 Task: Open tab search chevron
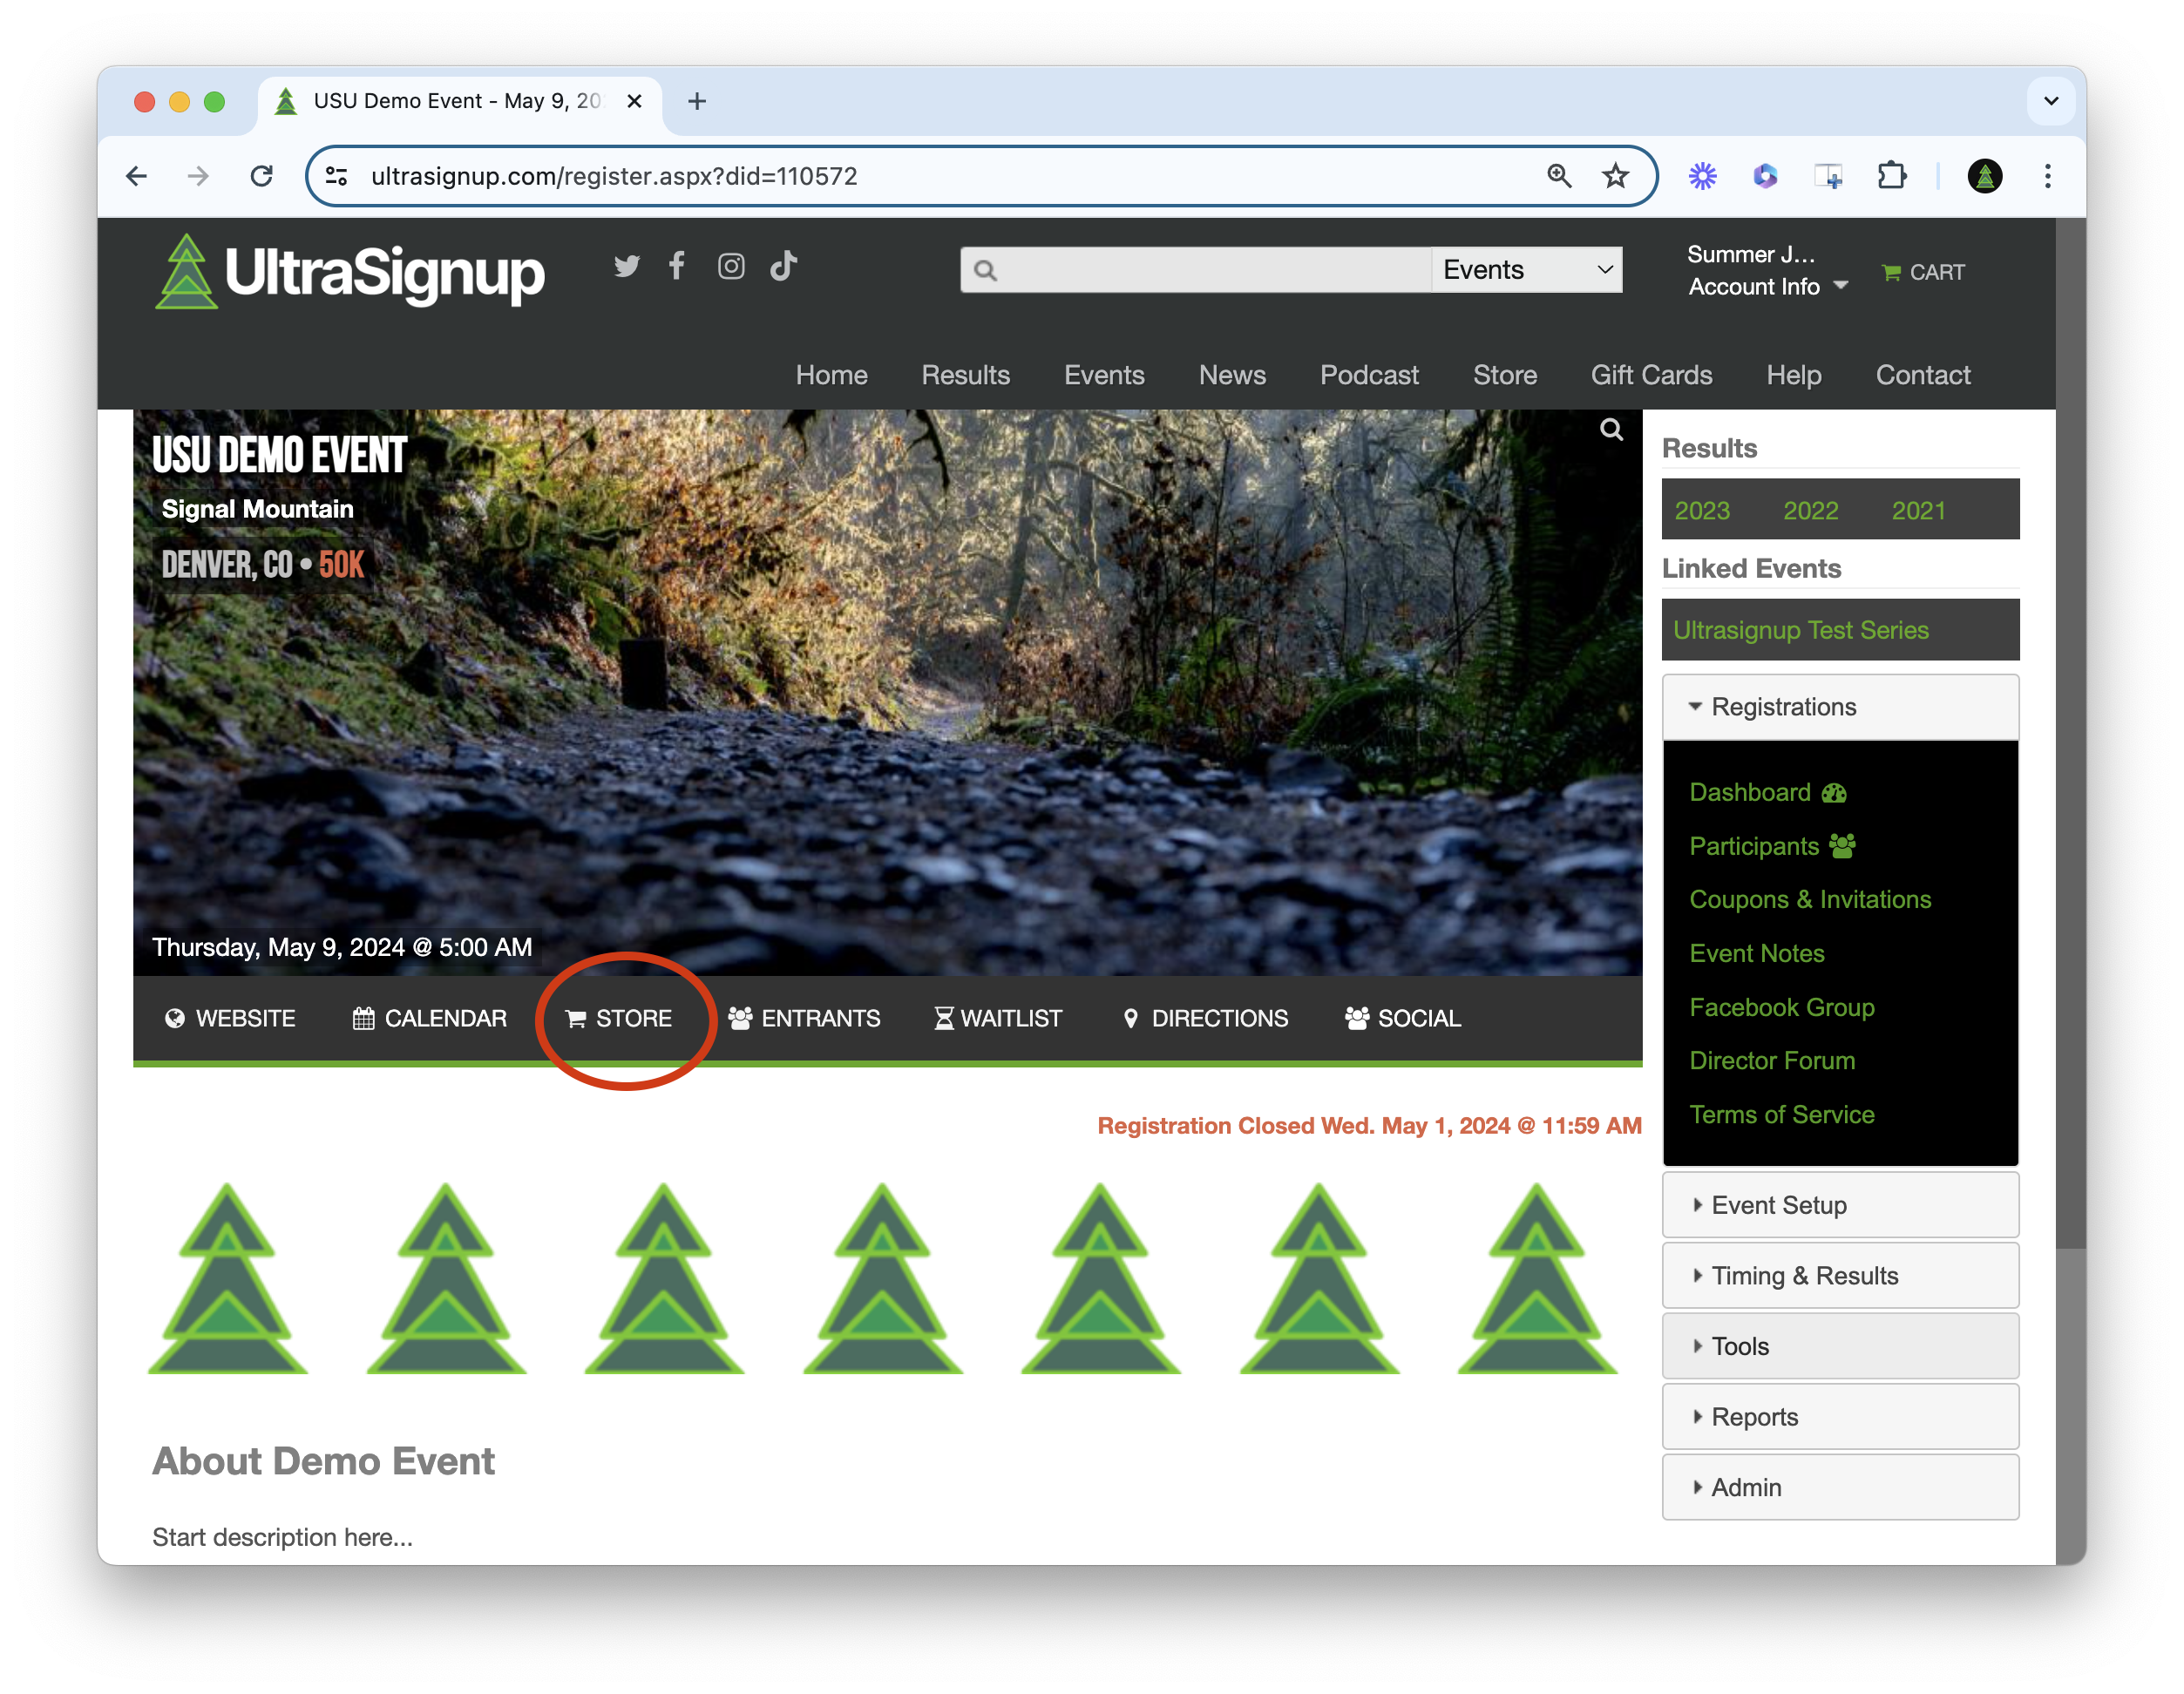(x=2050, y=101)
